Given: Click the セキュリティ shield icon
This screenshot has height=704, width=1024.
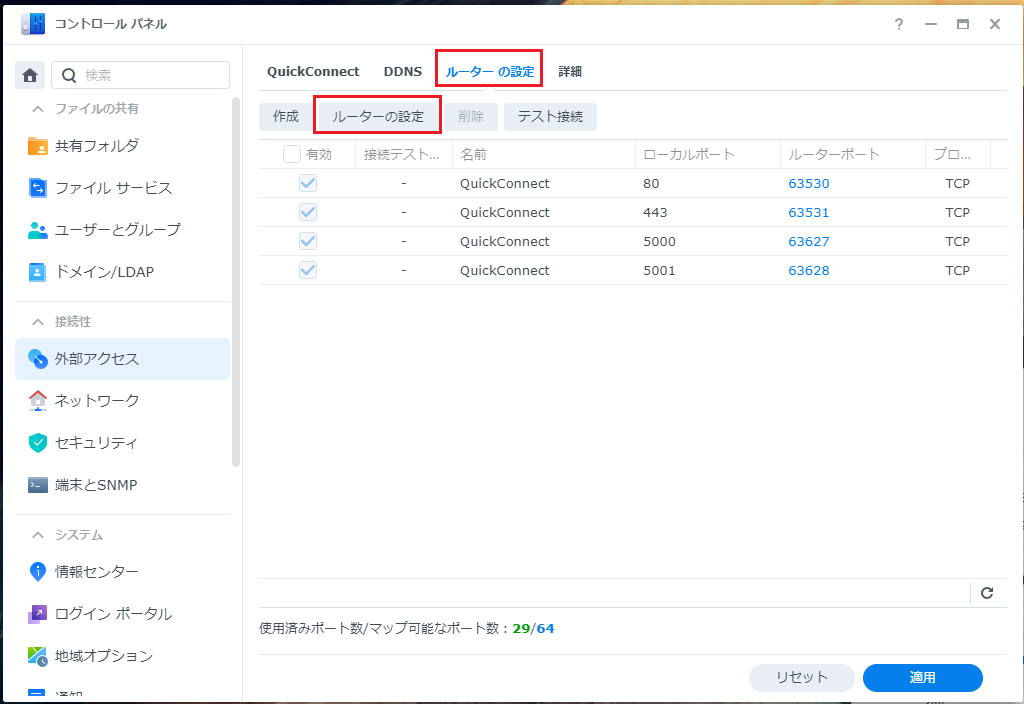Looking at the screenshot, I should tap(37, 443).
